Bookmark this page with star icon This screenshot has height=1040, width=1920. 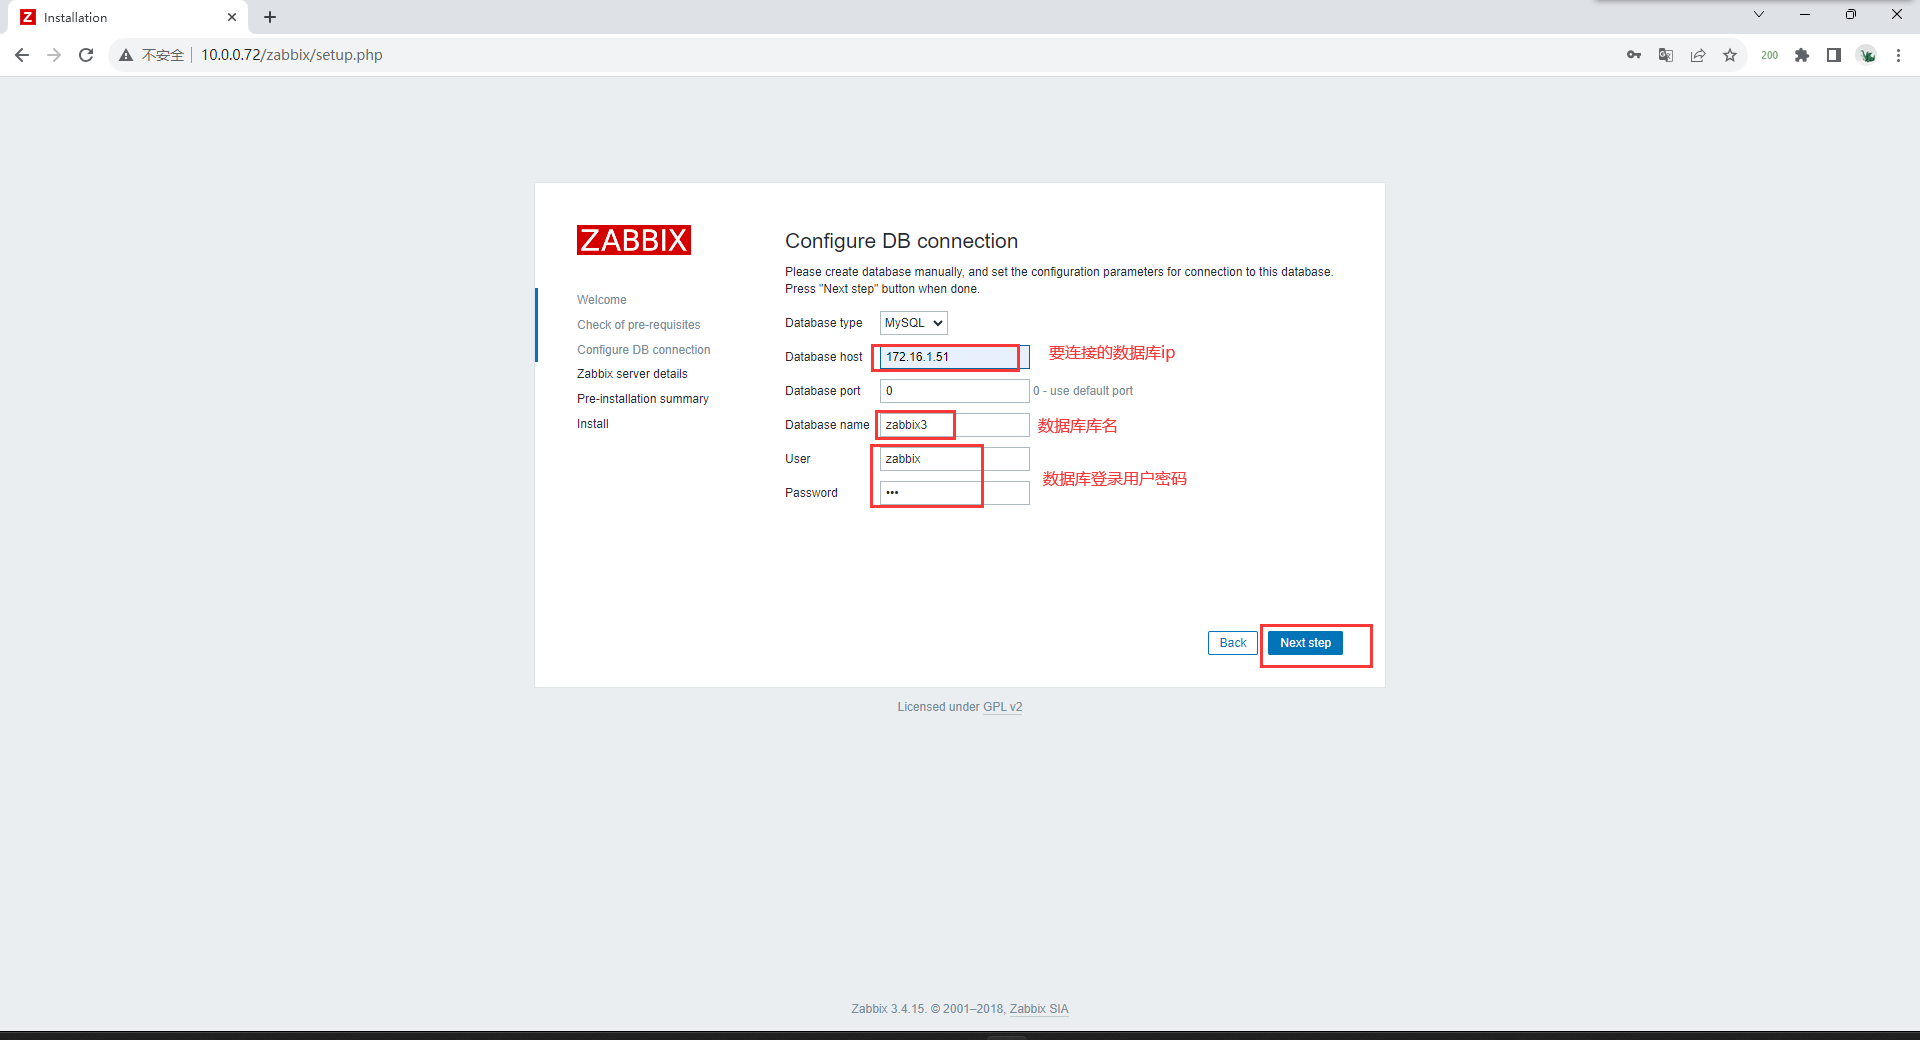pyautogui.click(x=1730, y=55)
